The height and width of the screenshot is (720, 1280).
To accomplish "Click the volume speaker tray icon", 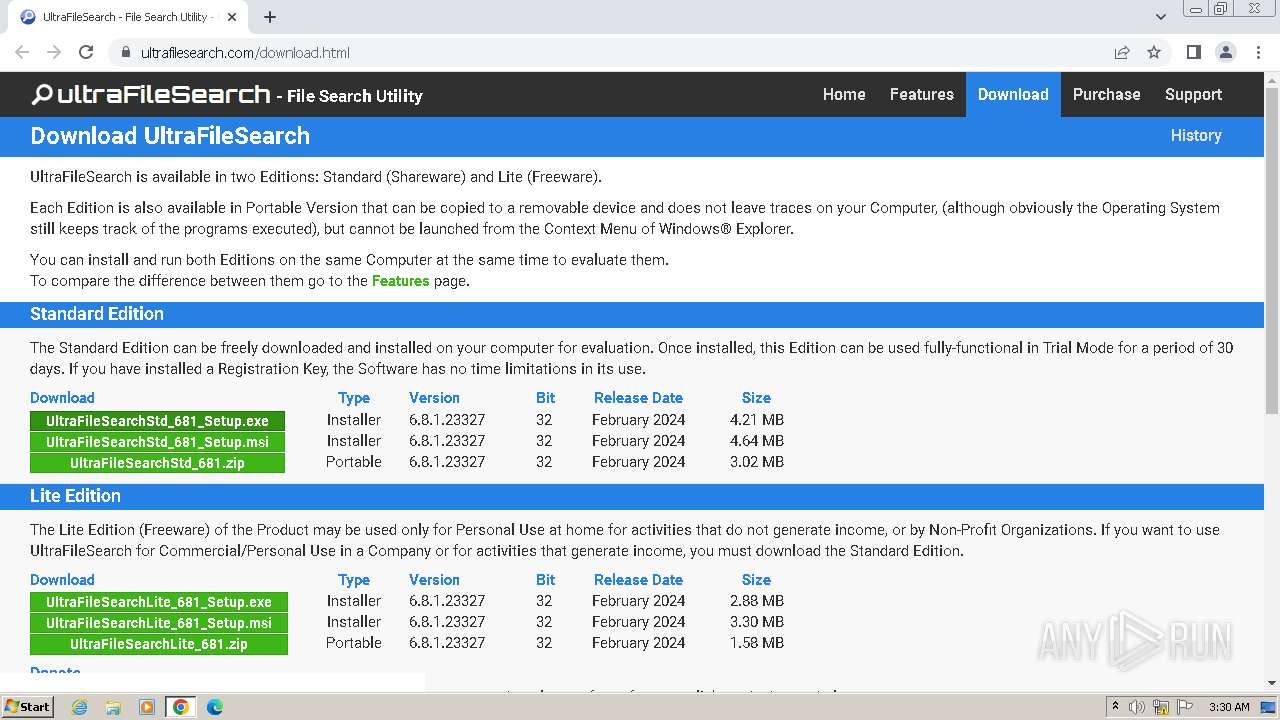I will 1137,707.
